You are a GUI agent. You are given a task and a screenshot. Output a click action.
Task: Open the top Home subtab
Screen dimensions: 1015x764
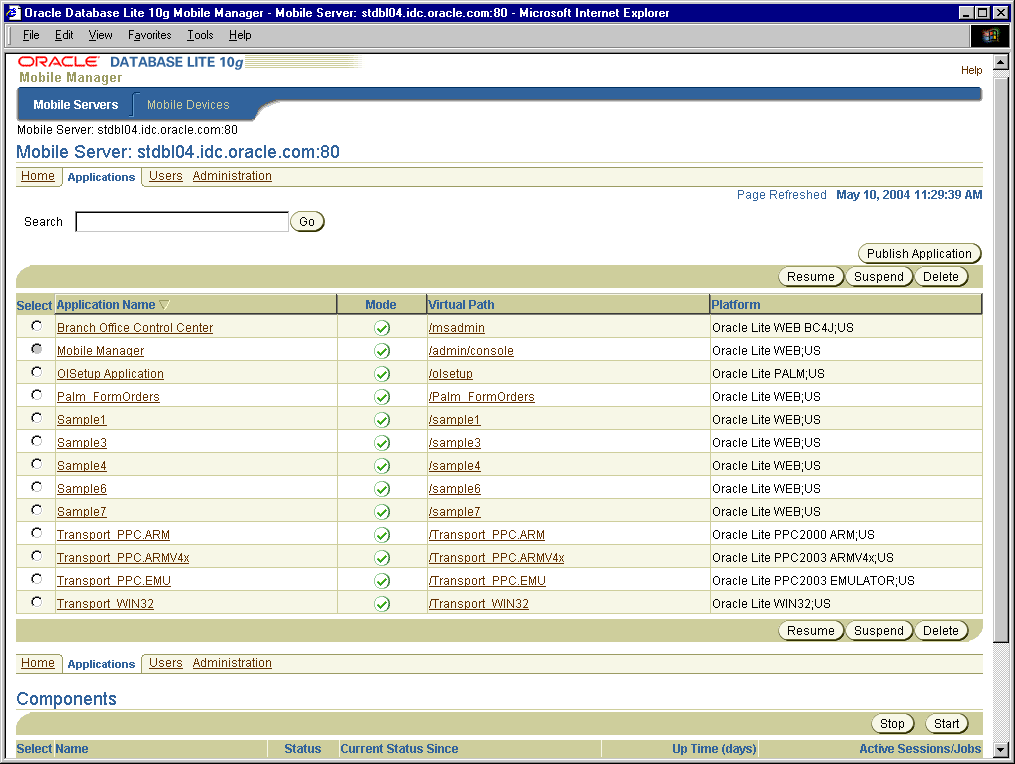[38, 176]
